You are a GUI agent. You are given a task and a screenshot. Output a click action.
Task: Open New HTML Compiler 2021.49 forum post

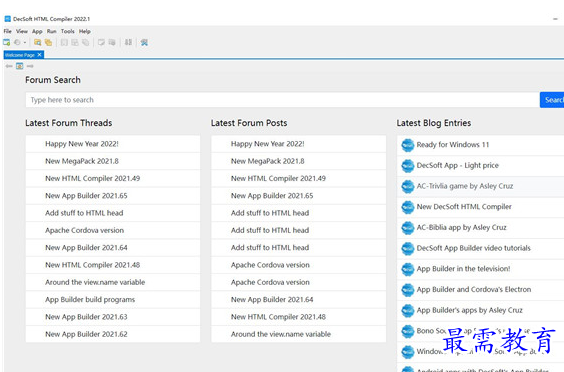pos(299,178)
